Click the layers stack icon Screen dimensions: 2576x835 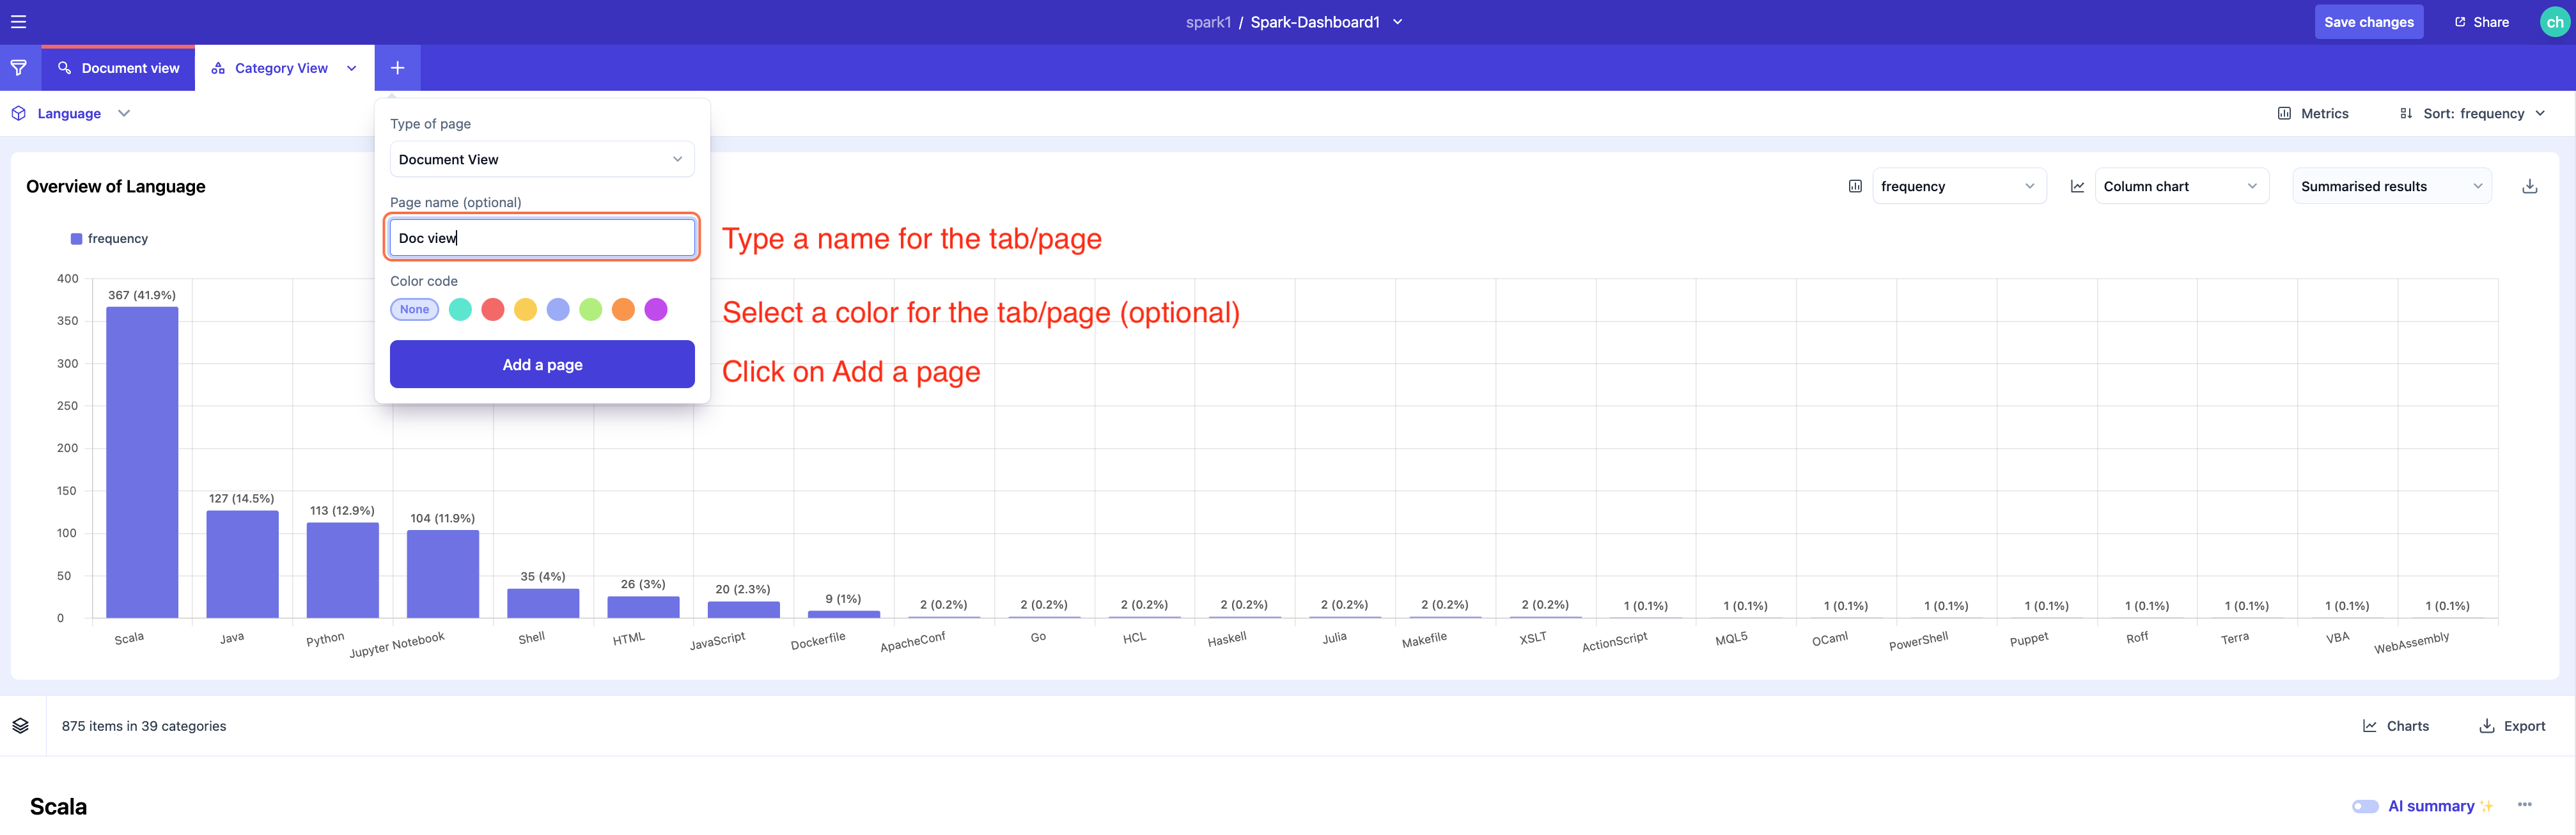click(x=21, y=726)
